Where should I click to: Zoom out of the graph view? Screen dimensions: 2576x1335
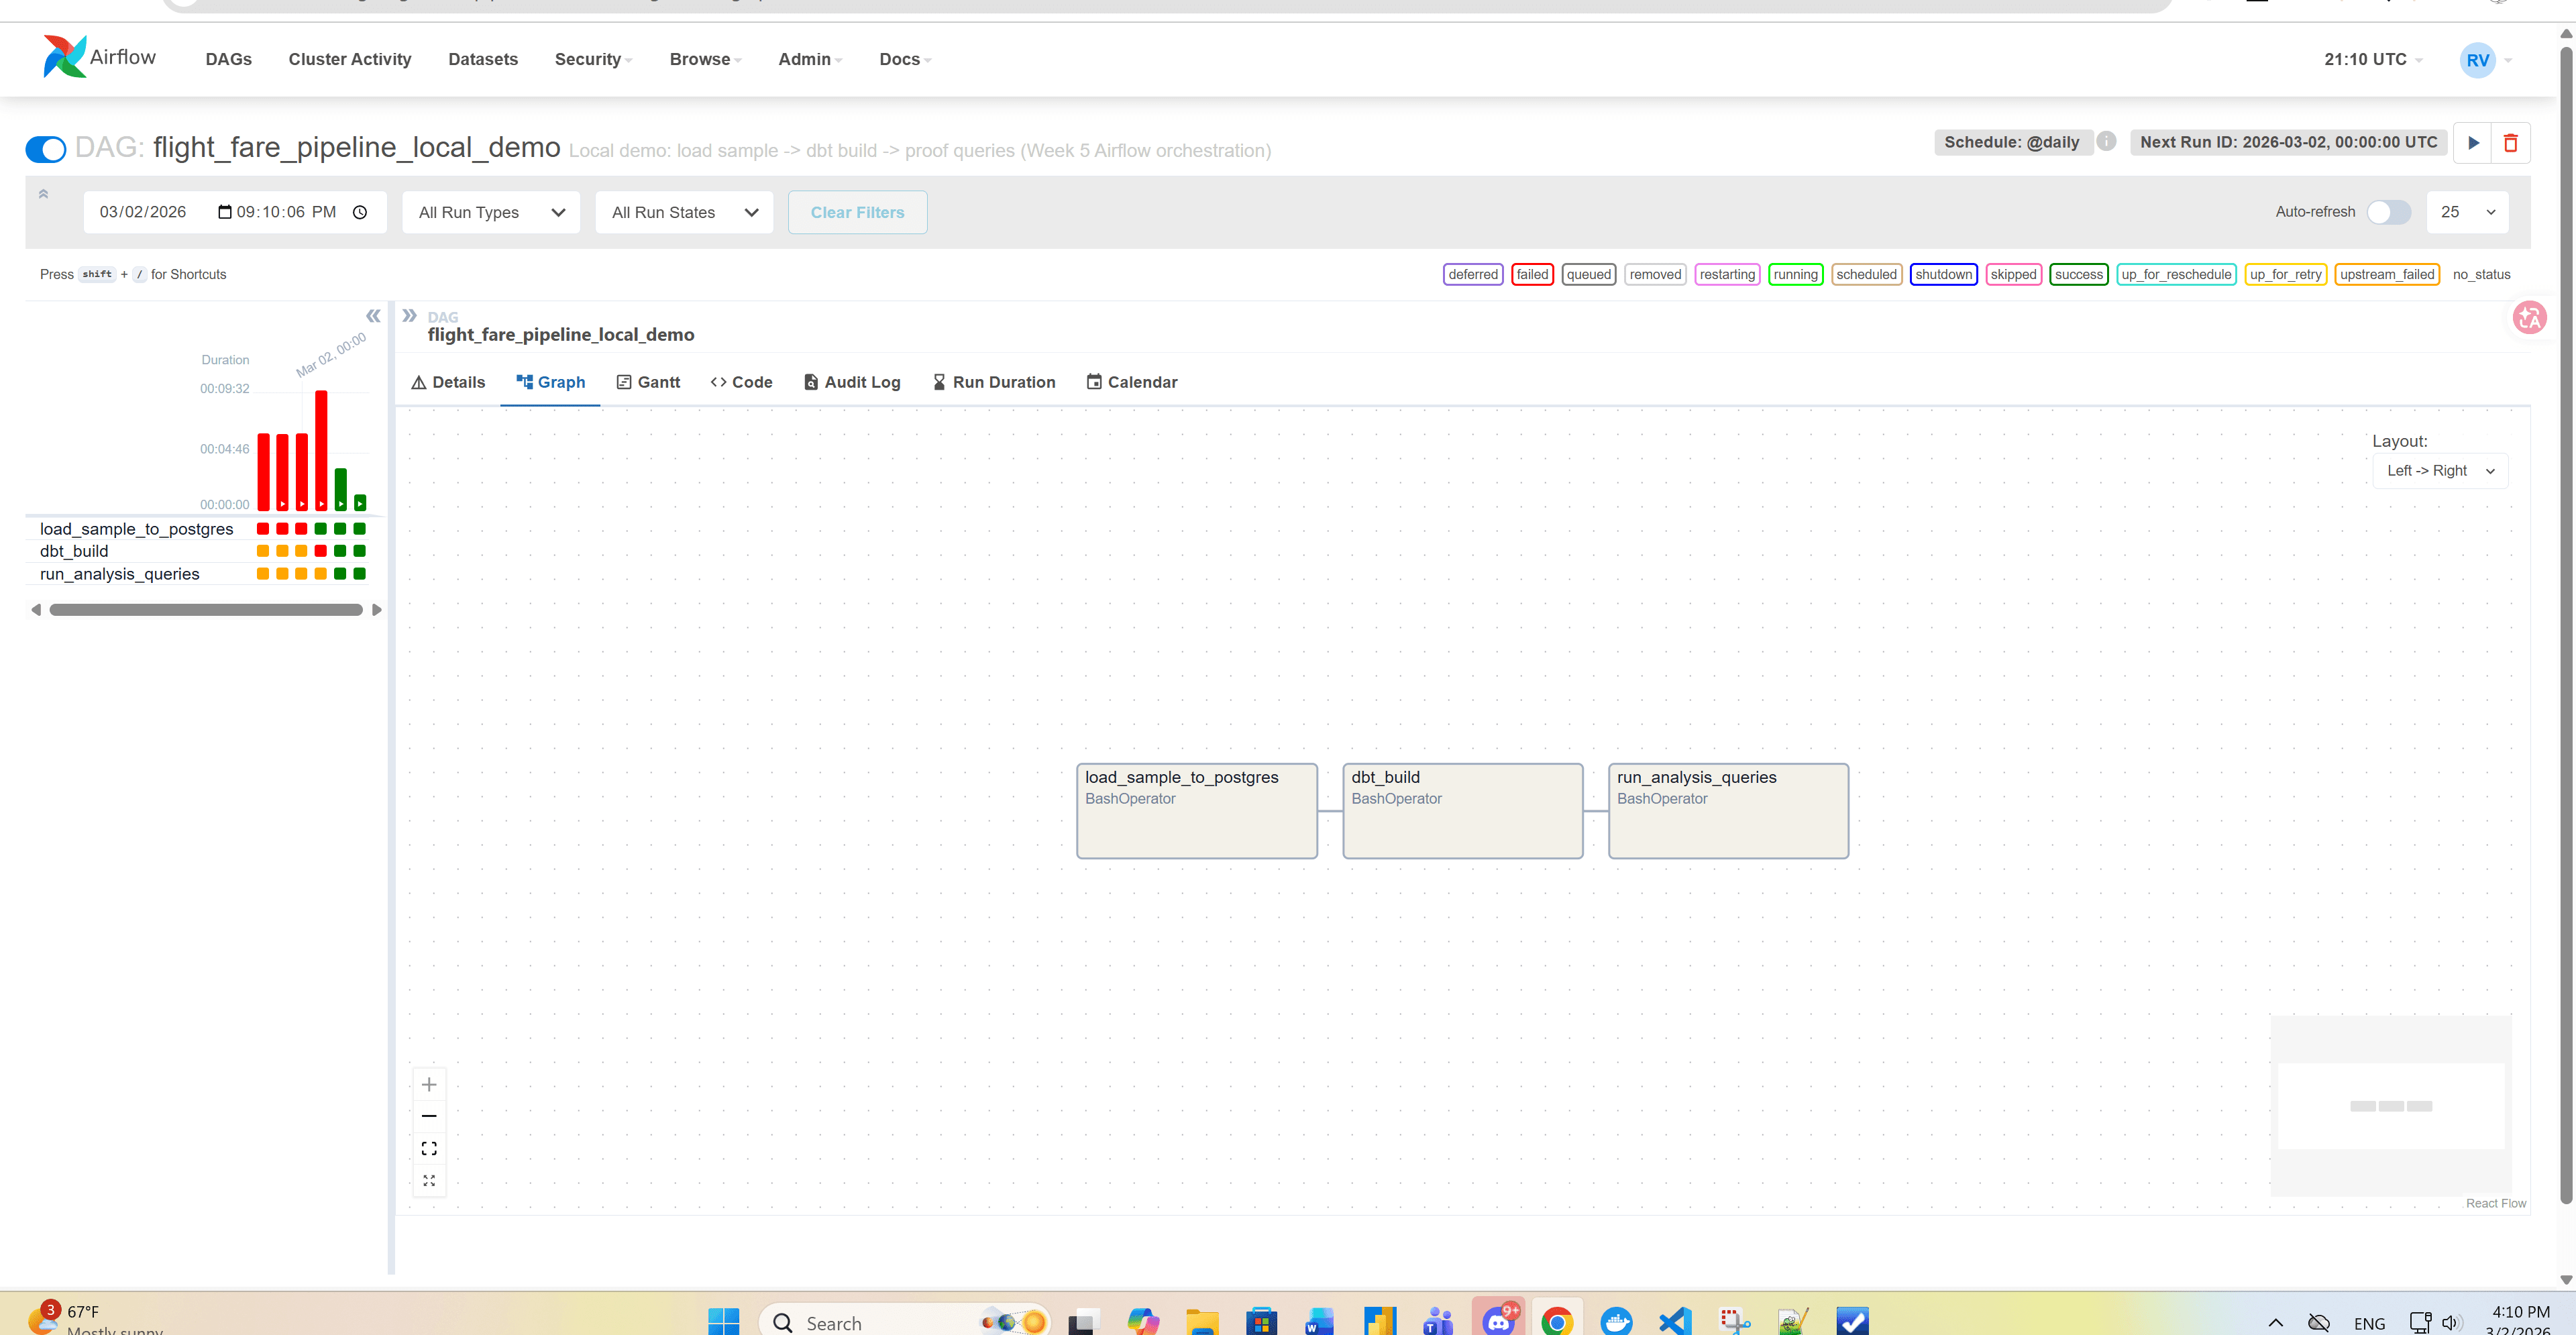point(429,1115)
